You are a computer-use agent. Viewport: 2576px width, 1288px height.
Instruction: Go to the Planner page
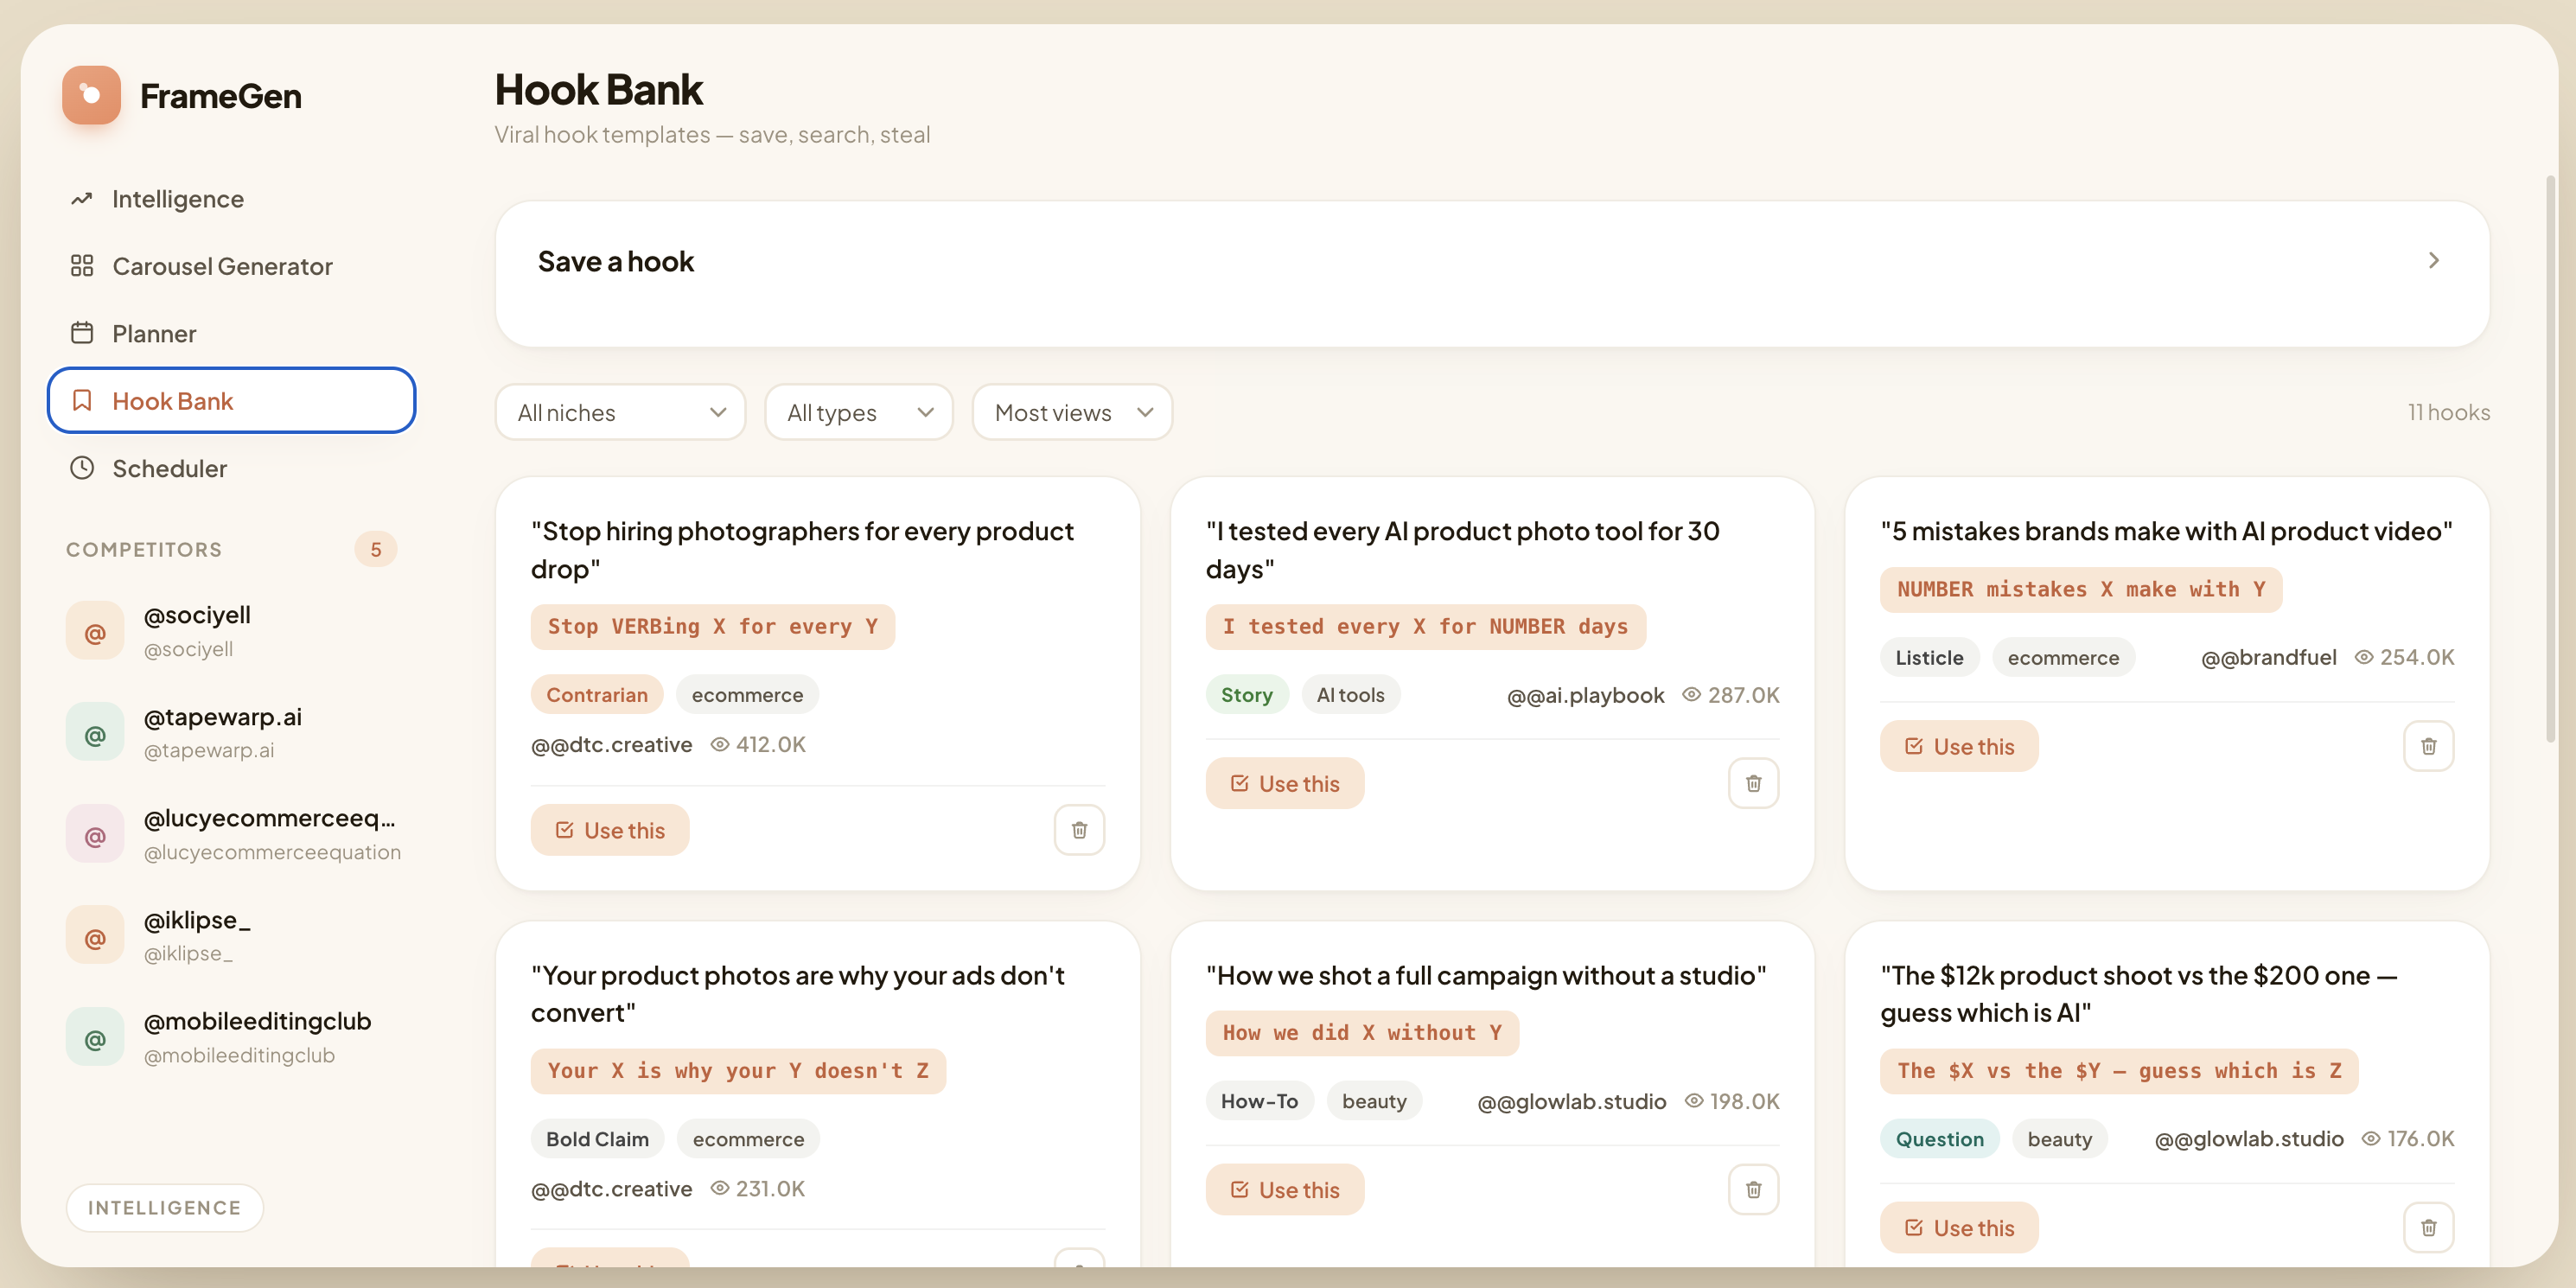[x=231, y=333]
